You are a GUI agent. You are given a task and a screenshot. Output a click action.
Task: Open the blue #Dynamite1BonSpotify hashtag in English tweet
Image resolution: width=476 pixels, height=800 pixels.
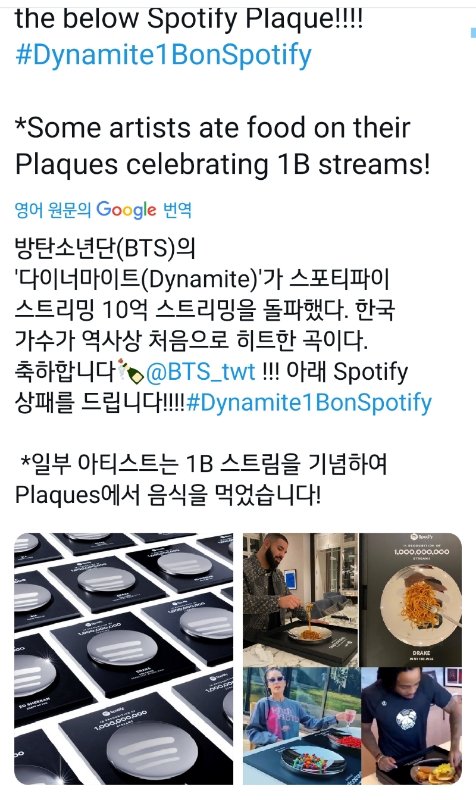(163, 56)
